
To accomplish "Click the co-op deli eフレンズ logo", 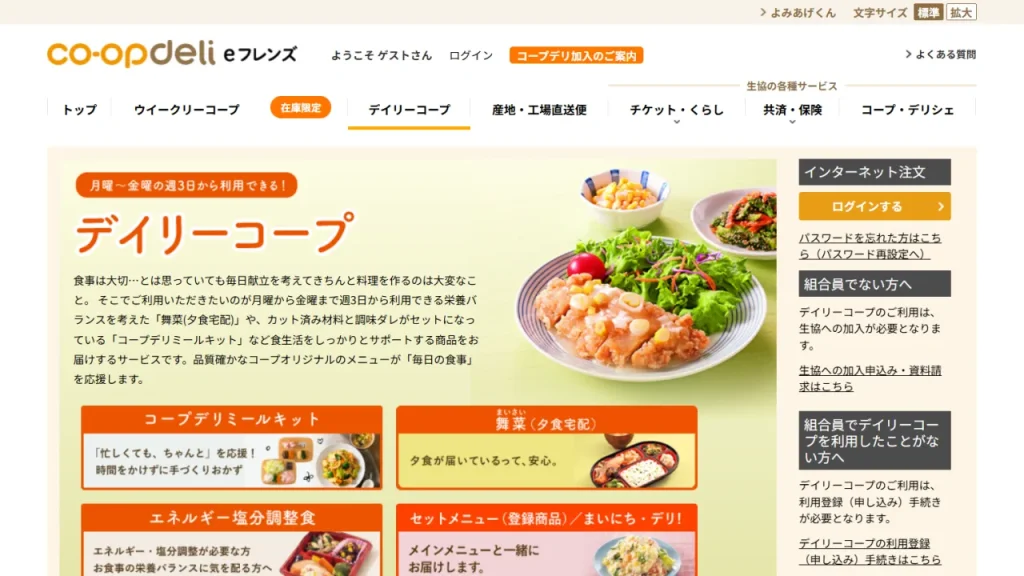I will tap(172, 54).
